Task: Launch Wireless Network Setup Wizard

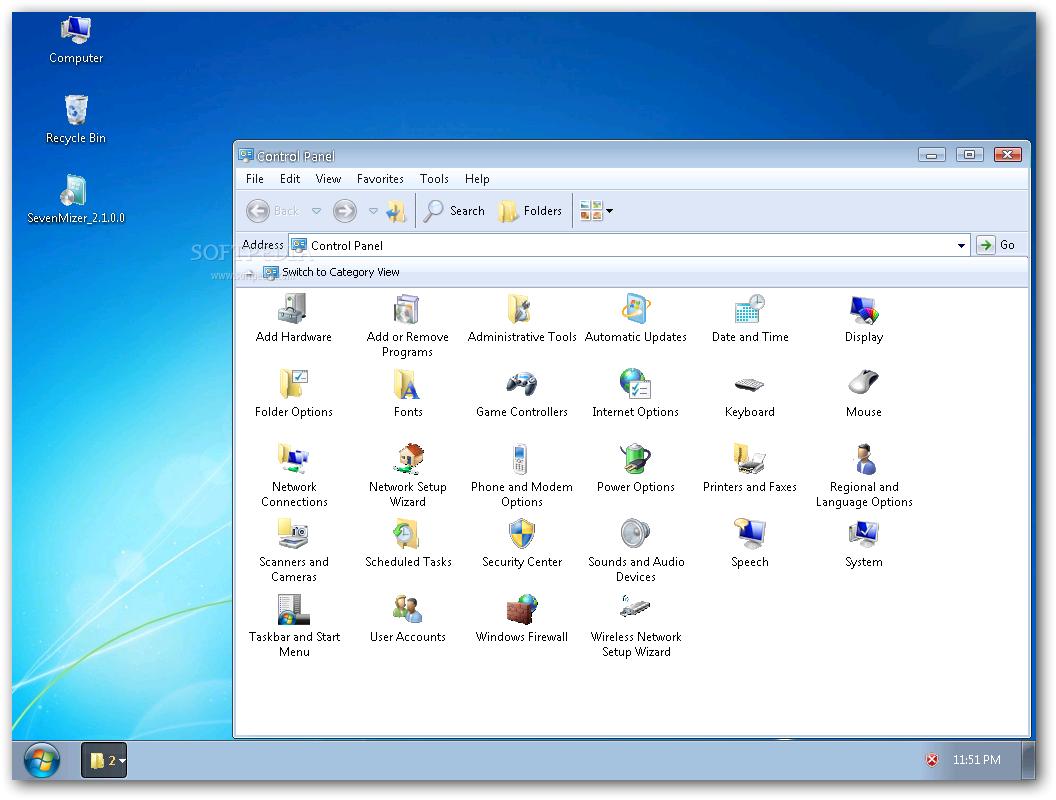Action: 636,626
